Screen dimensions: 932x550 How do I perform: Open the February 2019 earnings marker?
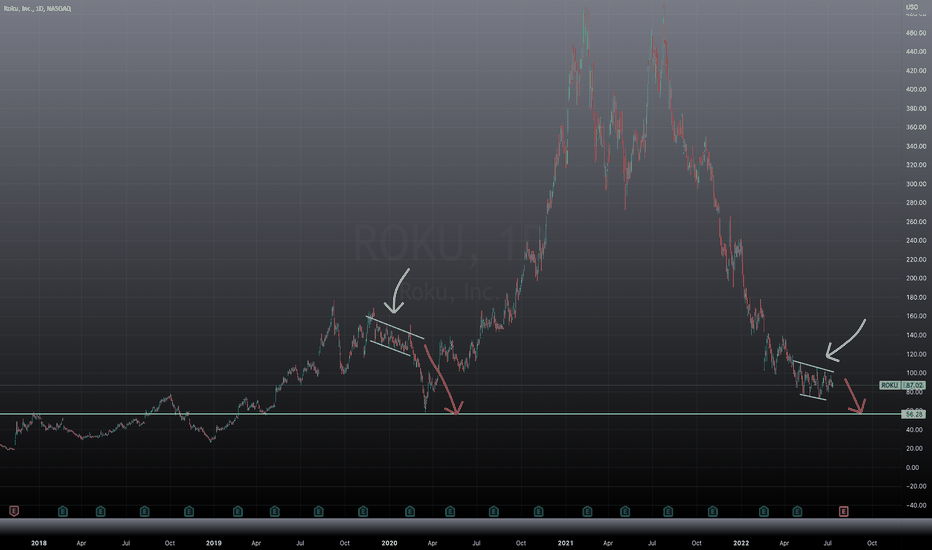click(238, 511)
